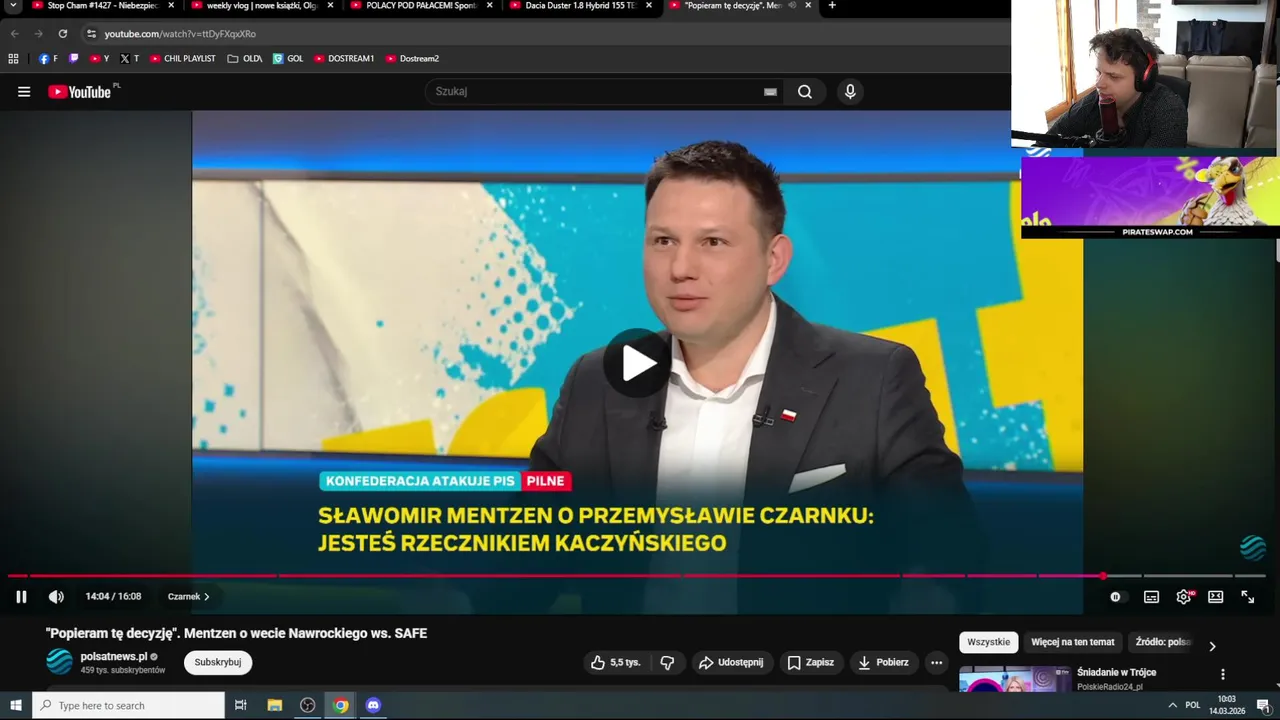Image resolution: width=1280 pixels, height=720 pixels.
Task: Select the "Więcej na ten temat" chip
Action: click(x=1073, y=642)
